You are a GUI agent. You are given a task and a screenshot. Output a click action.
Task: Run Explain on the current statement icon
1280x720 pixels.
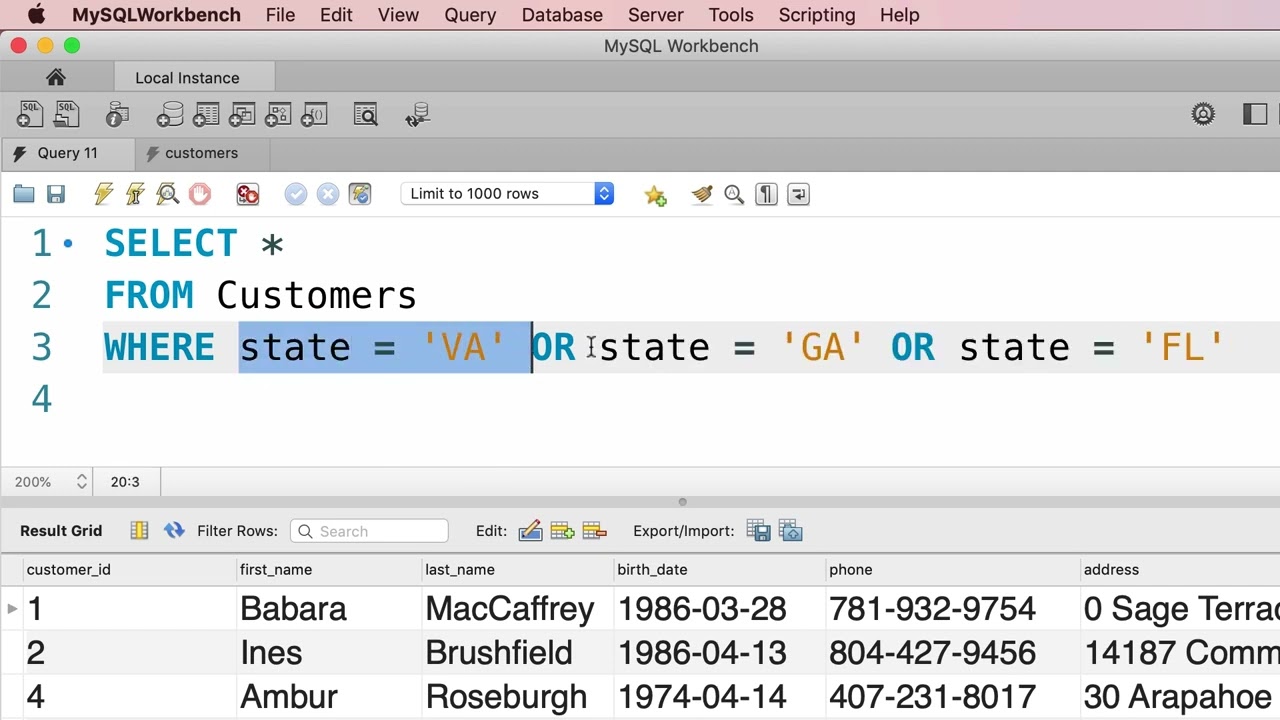point(167,194)
